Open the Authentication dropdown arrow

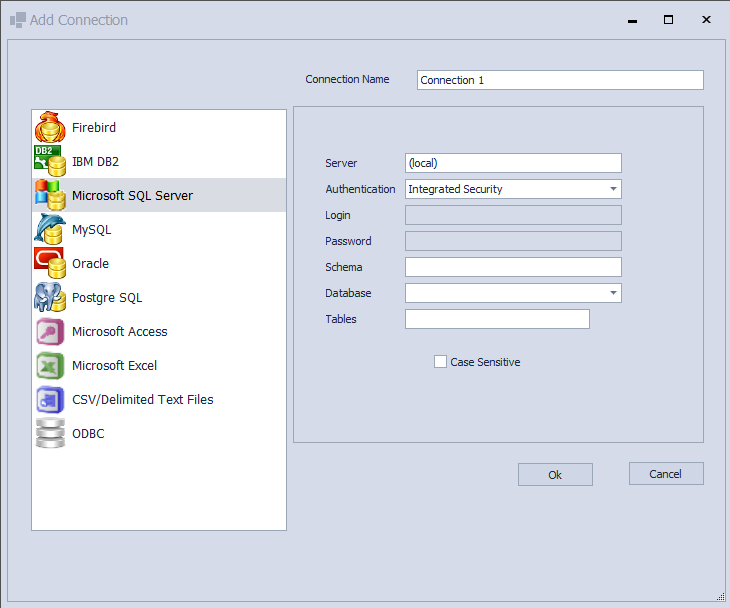point(613,189)
